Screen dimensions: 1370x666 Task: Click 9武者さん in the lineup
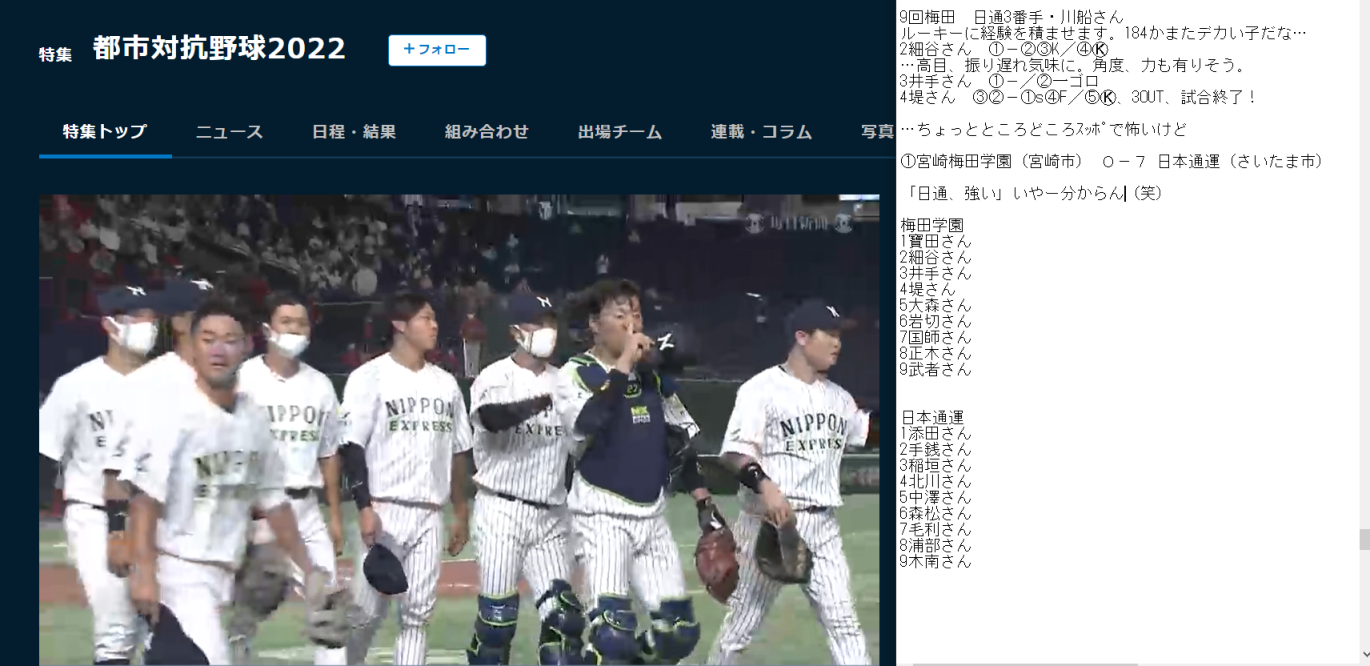coord(935,369)
